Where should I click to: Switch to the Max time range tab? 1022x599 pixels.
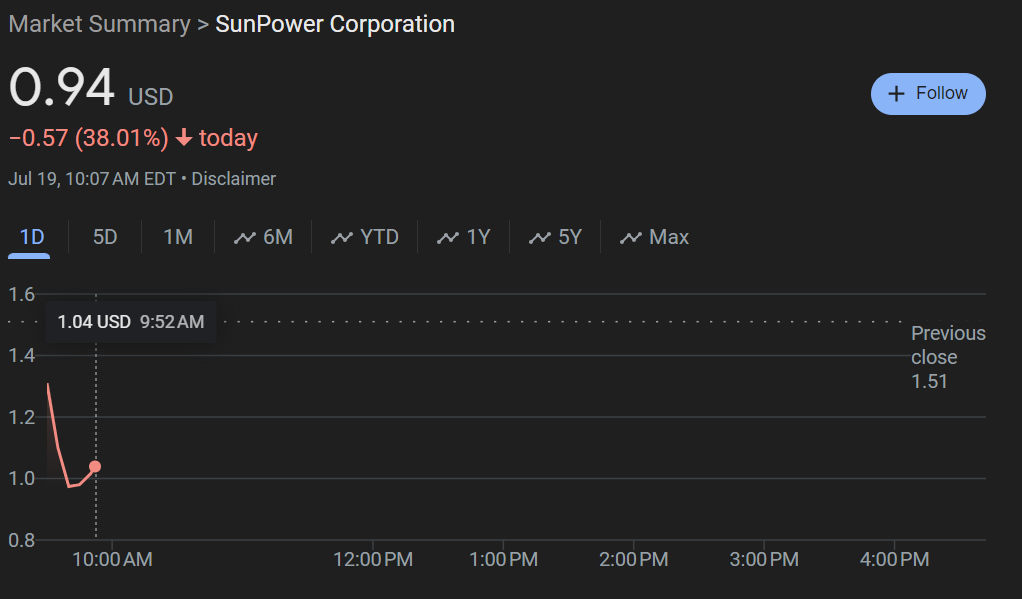(x=654, y=237)
